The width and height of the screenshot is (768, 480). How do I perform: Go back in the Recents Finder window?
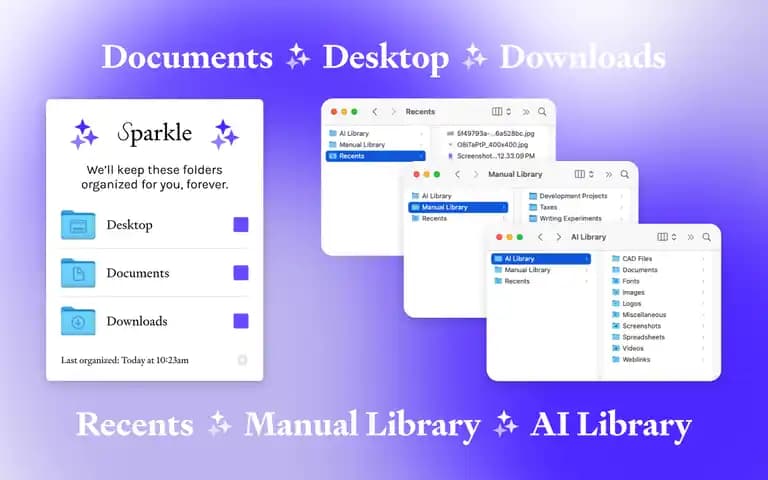click(375, 112)
